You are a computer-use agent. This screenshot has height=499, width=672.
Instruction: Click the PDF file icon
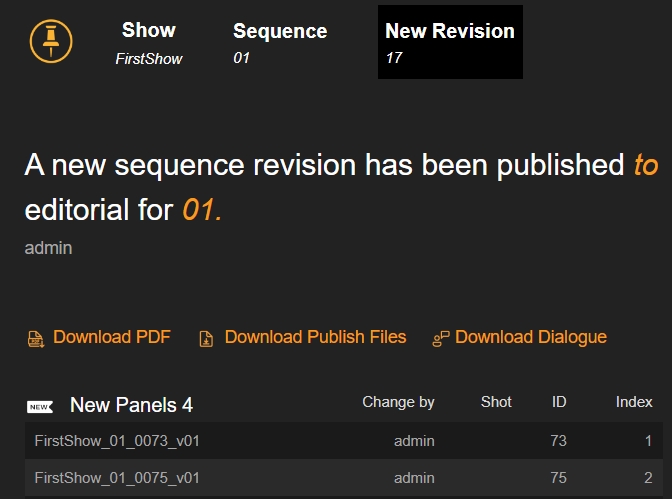click(36, 338)
